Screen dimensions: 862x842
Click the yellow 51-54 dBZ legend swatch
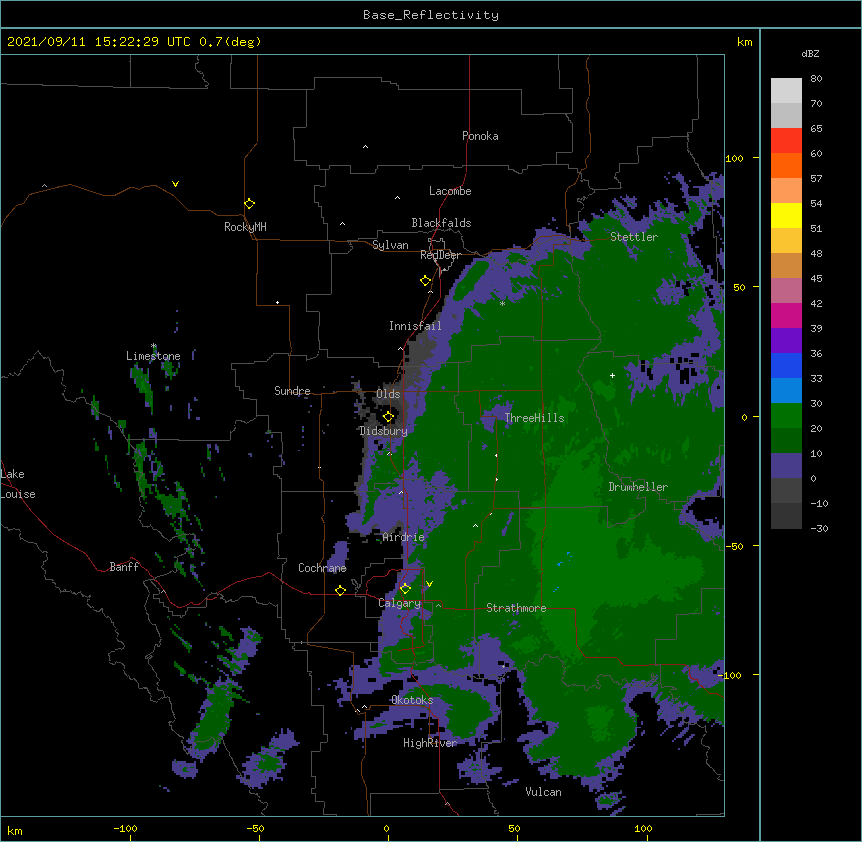(786, 215)
